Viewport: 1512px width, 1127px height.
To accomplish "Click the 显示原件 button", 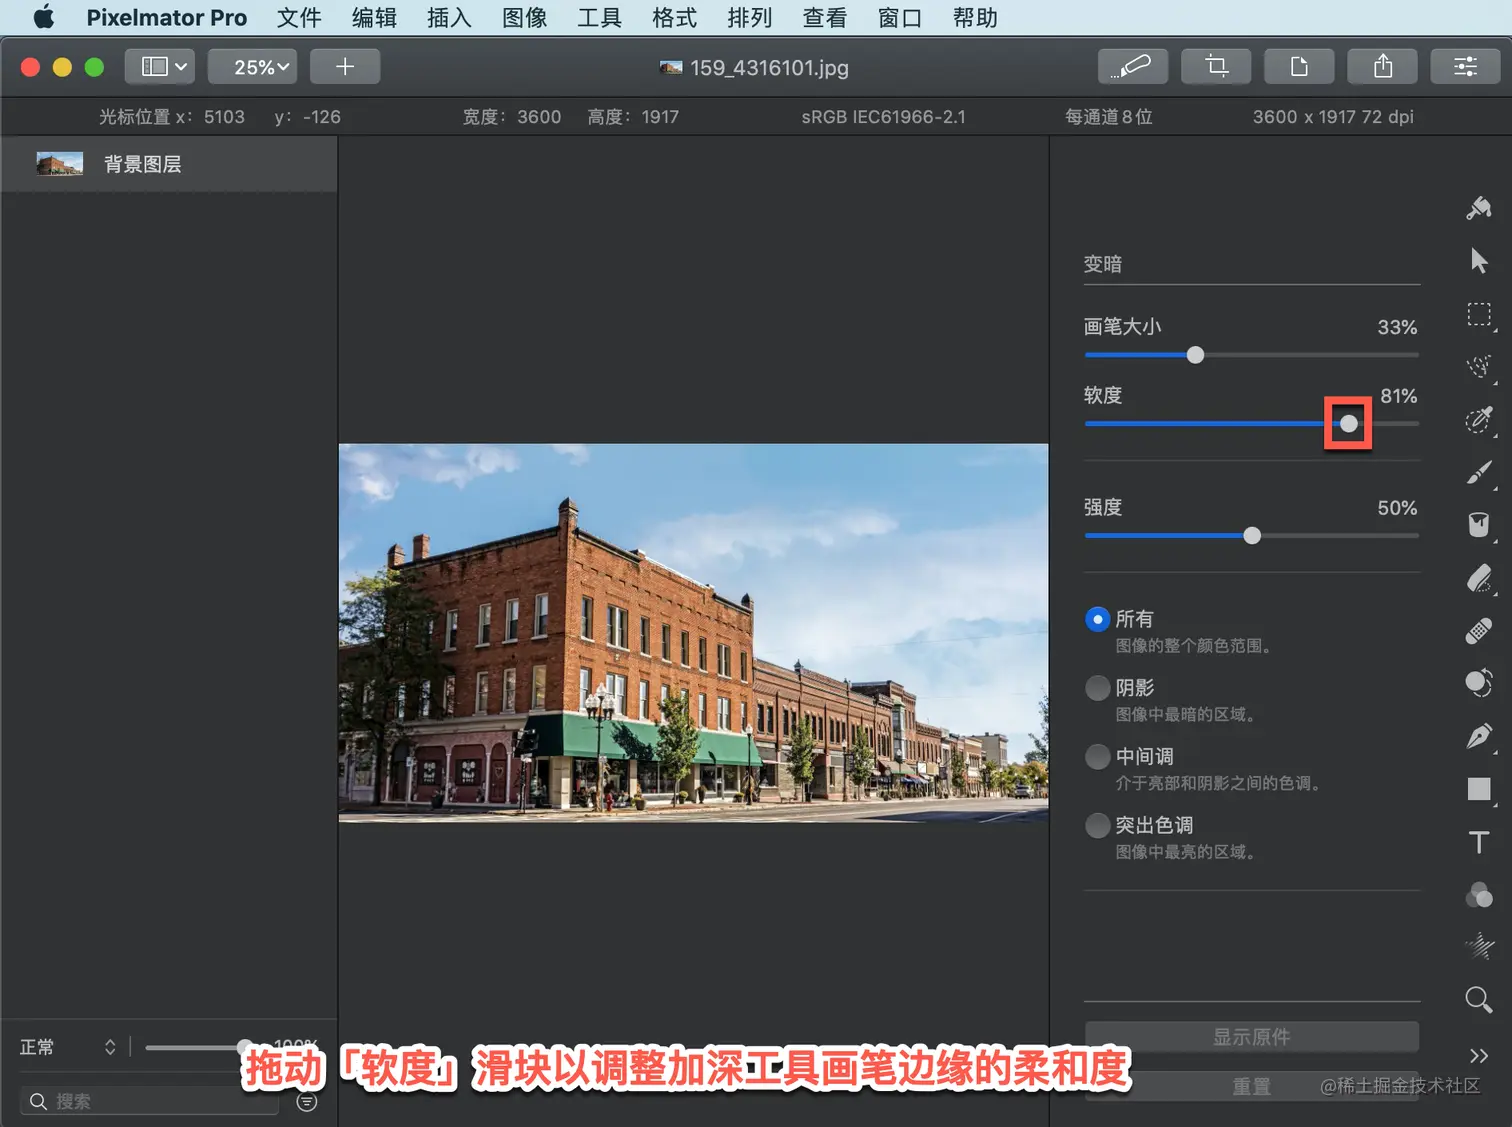I will coord(1251,1037).
